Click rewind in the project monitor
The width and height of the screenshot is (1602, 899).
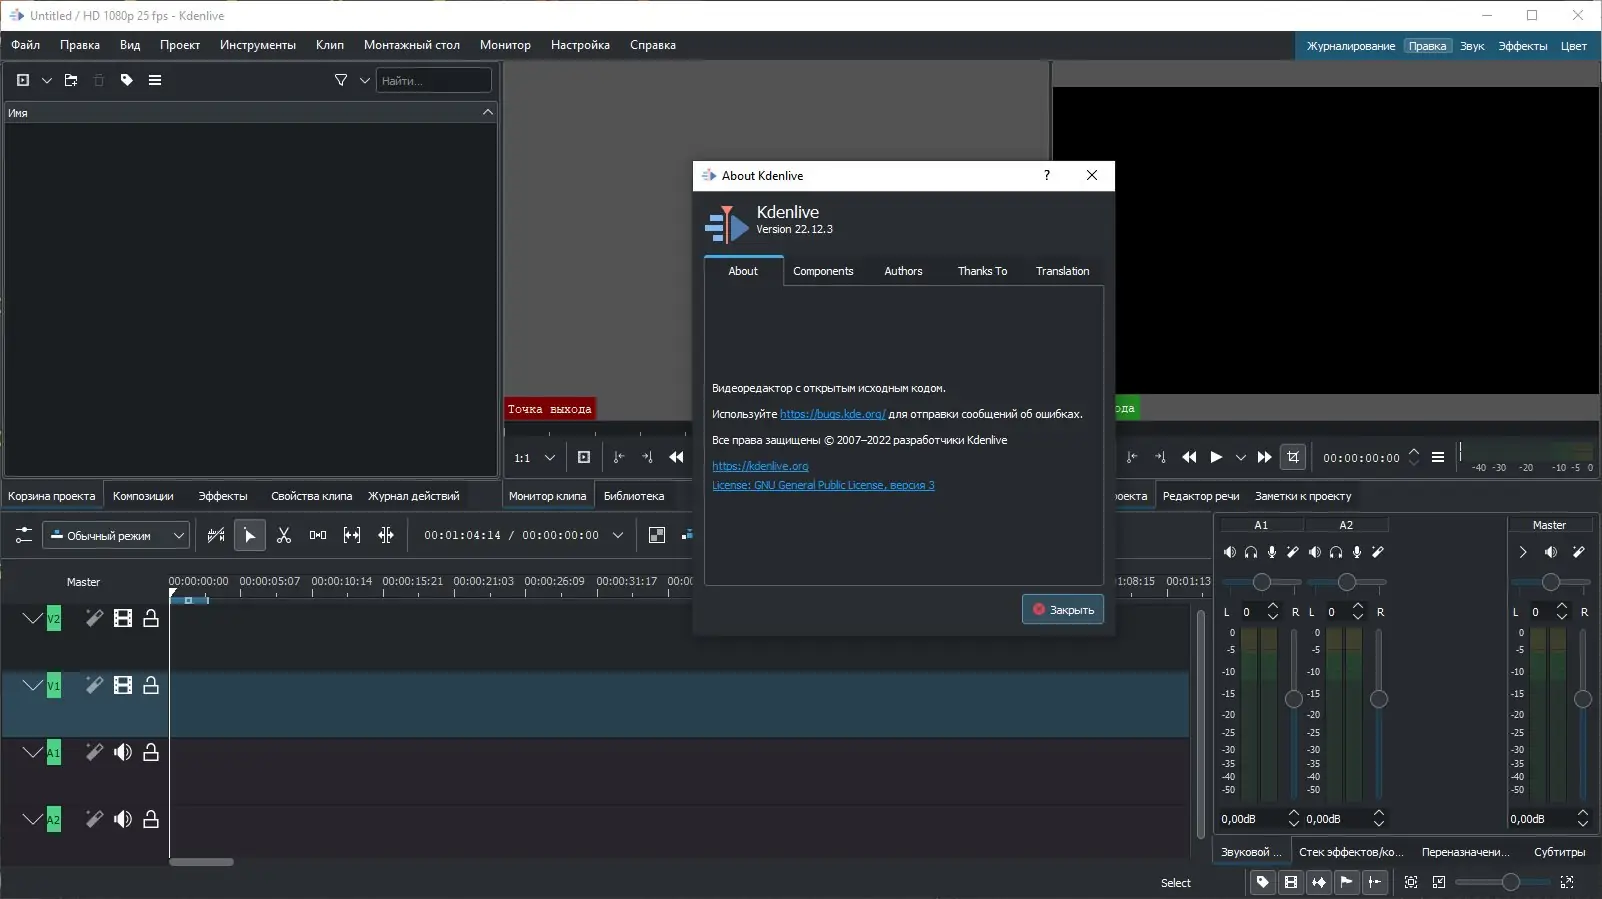(x=1189, y=457)
